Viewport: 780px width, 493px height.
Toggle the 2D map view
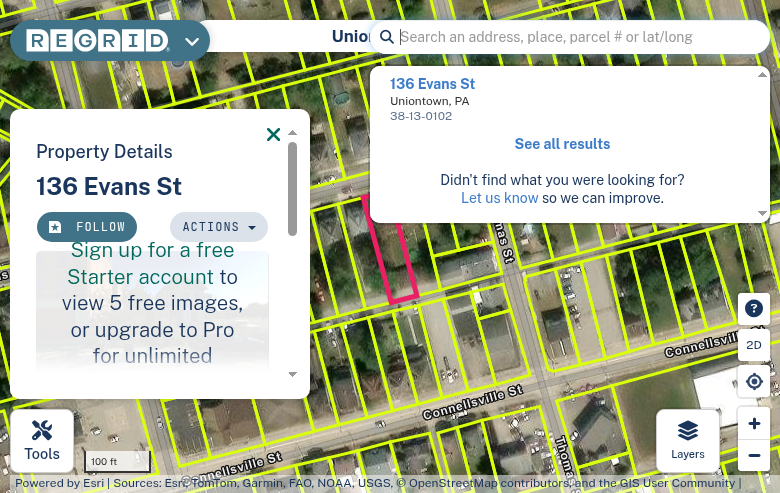point(754,345)
